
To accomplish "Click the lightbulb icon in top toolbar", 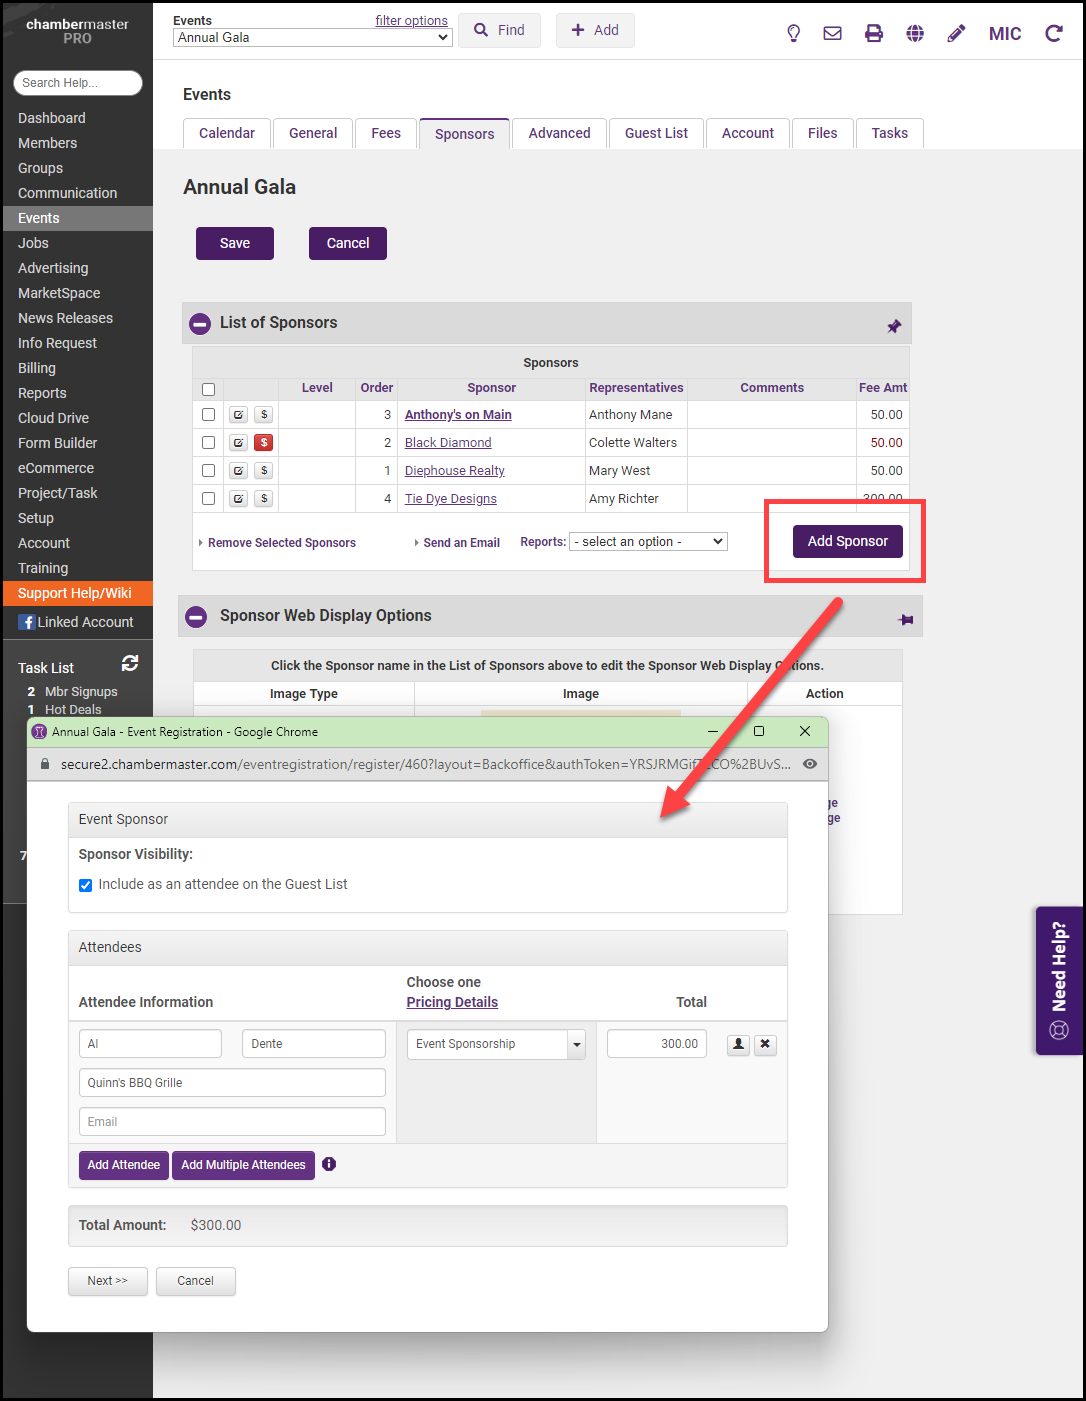I will coord(793,33).
